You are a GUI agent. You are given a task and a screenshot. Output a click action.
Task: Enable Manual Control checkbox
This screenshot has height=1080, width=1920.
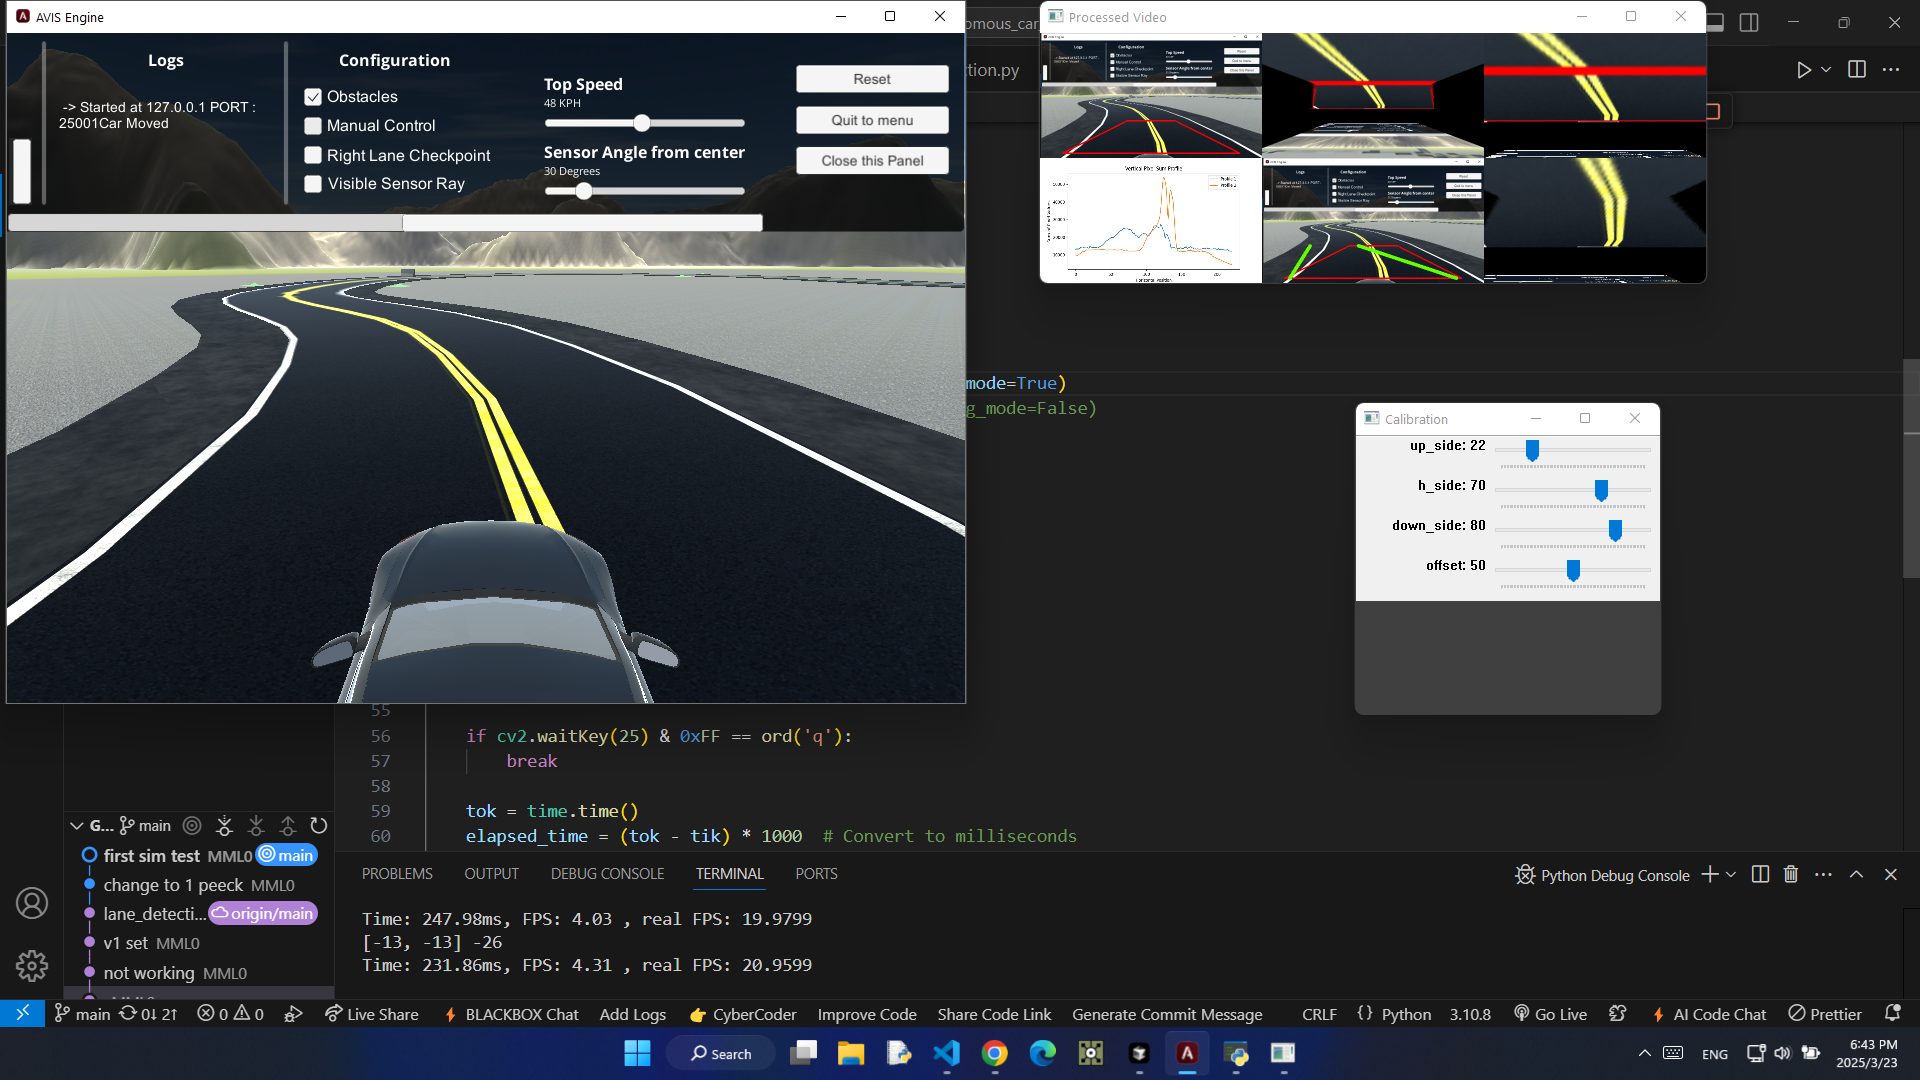point(313,126)
